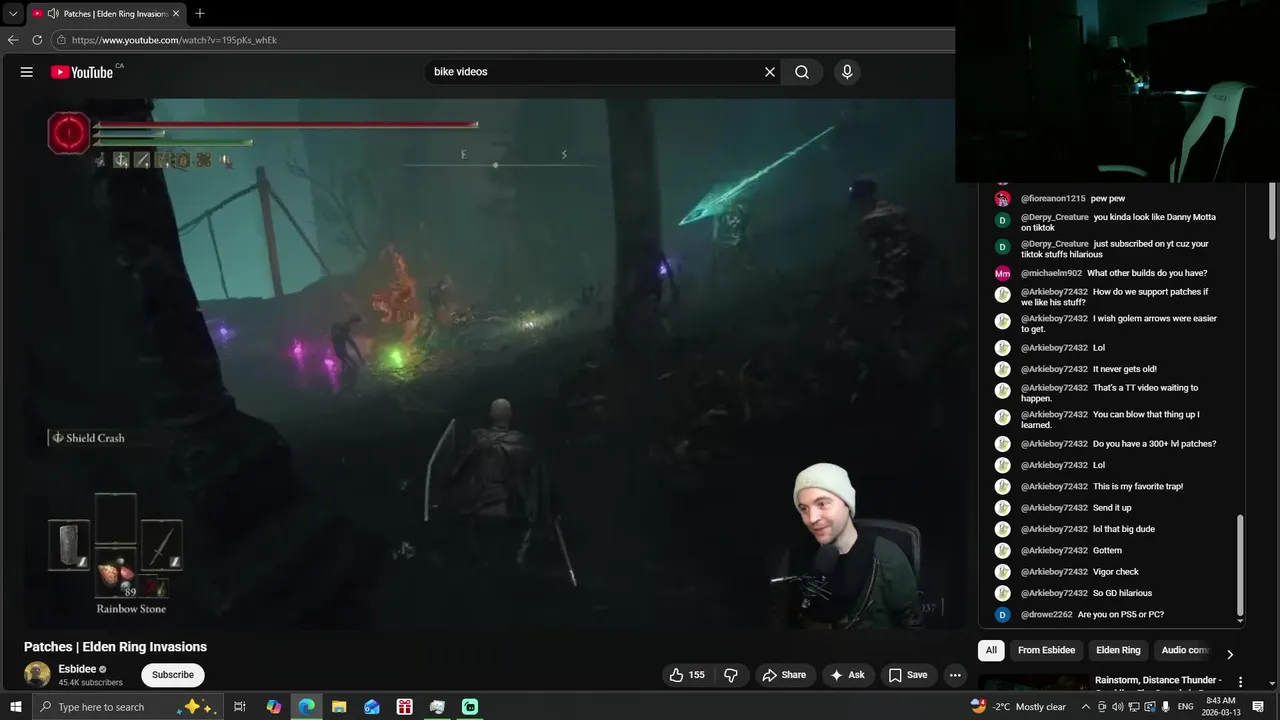Open the Rainstorm, Distance Thunder recommended video
This screenshot has width=1280, height=720.
click(x=1158, y=680)
